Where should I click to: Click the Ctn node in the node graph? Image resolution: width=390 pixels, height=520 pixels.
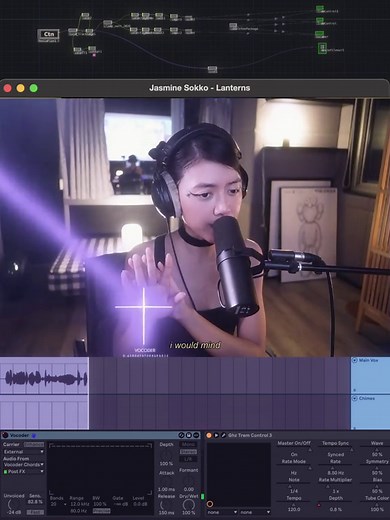(49, 34)
